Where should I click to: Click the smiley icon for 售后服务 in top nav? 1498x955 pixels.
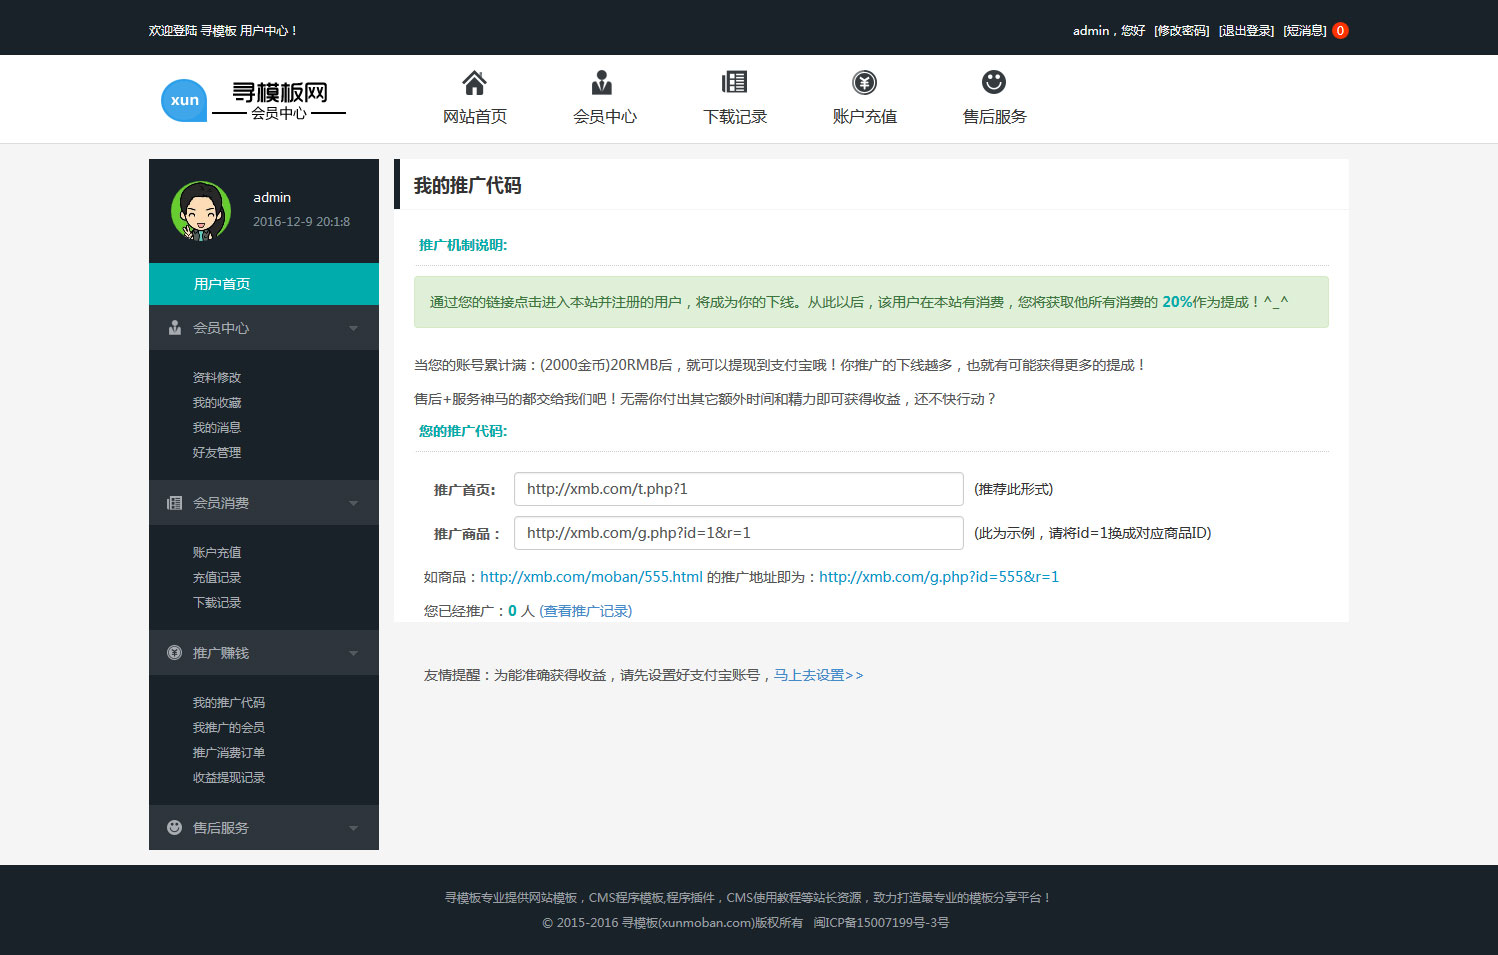[x=993, y=83]
